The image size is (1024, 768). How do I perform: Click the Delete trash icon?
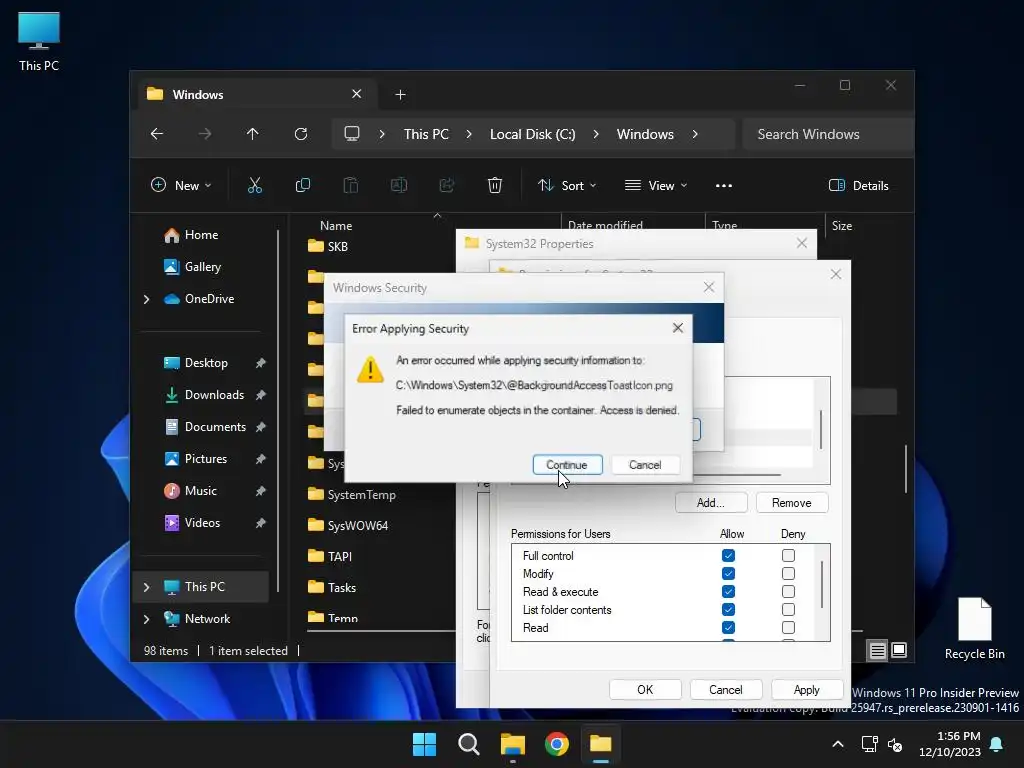pyautogui.click(x=495, y=185)
